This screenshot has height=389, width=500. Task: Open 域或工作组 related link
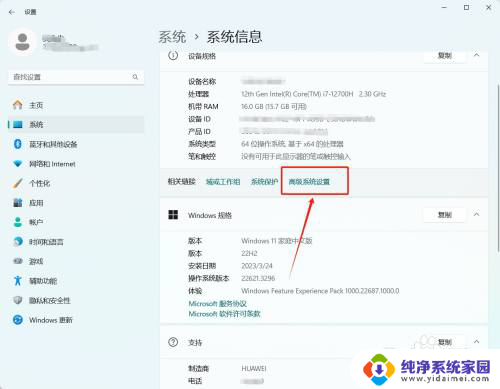223,182
